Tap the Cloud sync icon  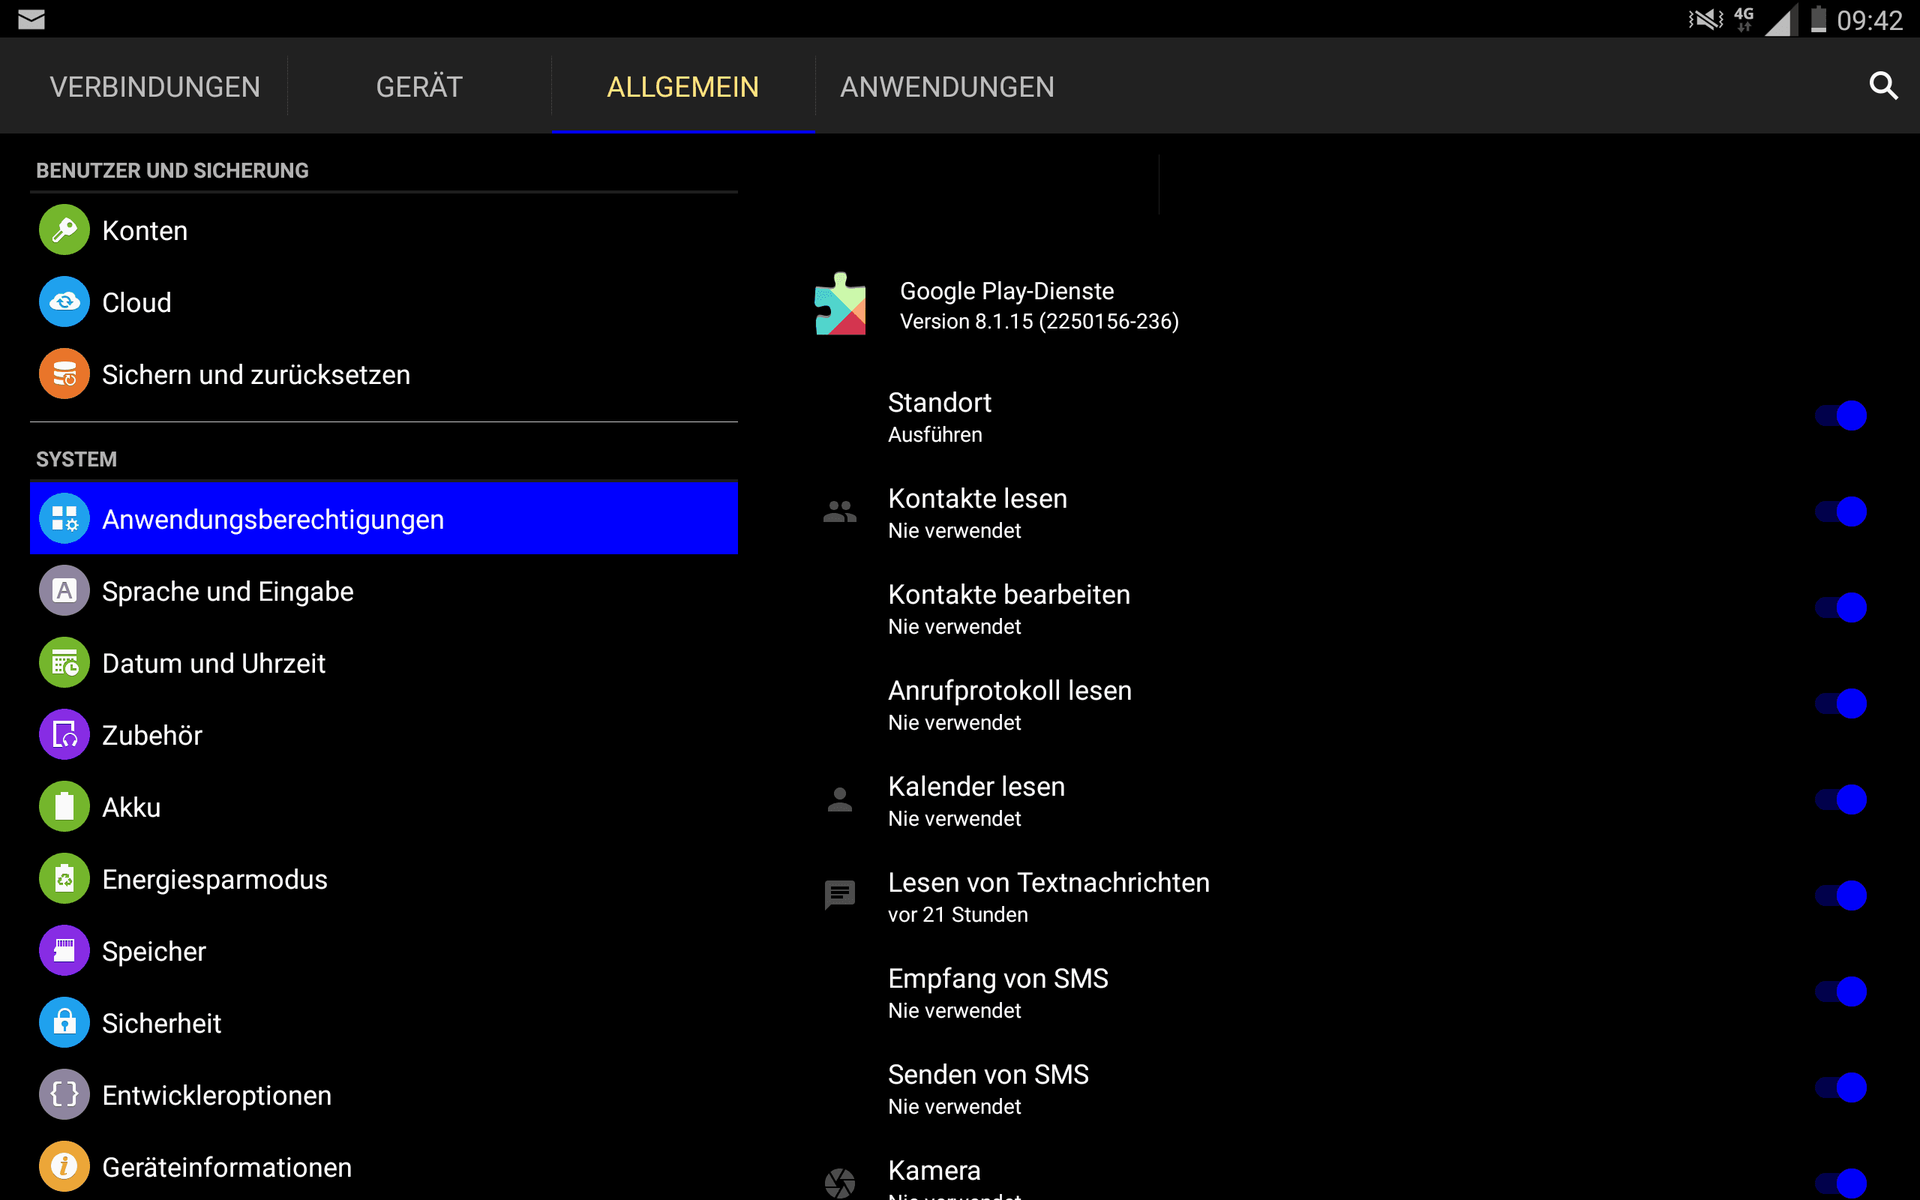(64, 302)
